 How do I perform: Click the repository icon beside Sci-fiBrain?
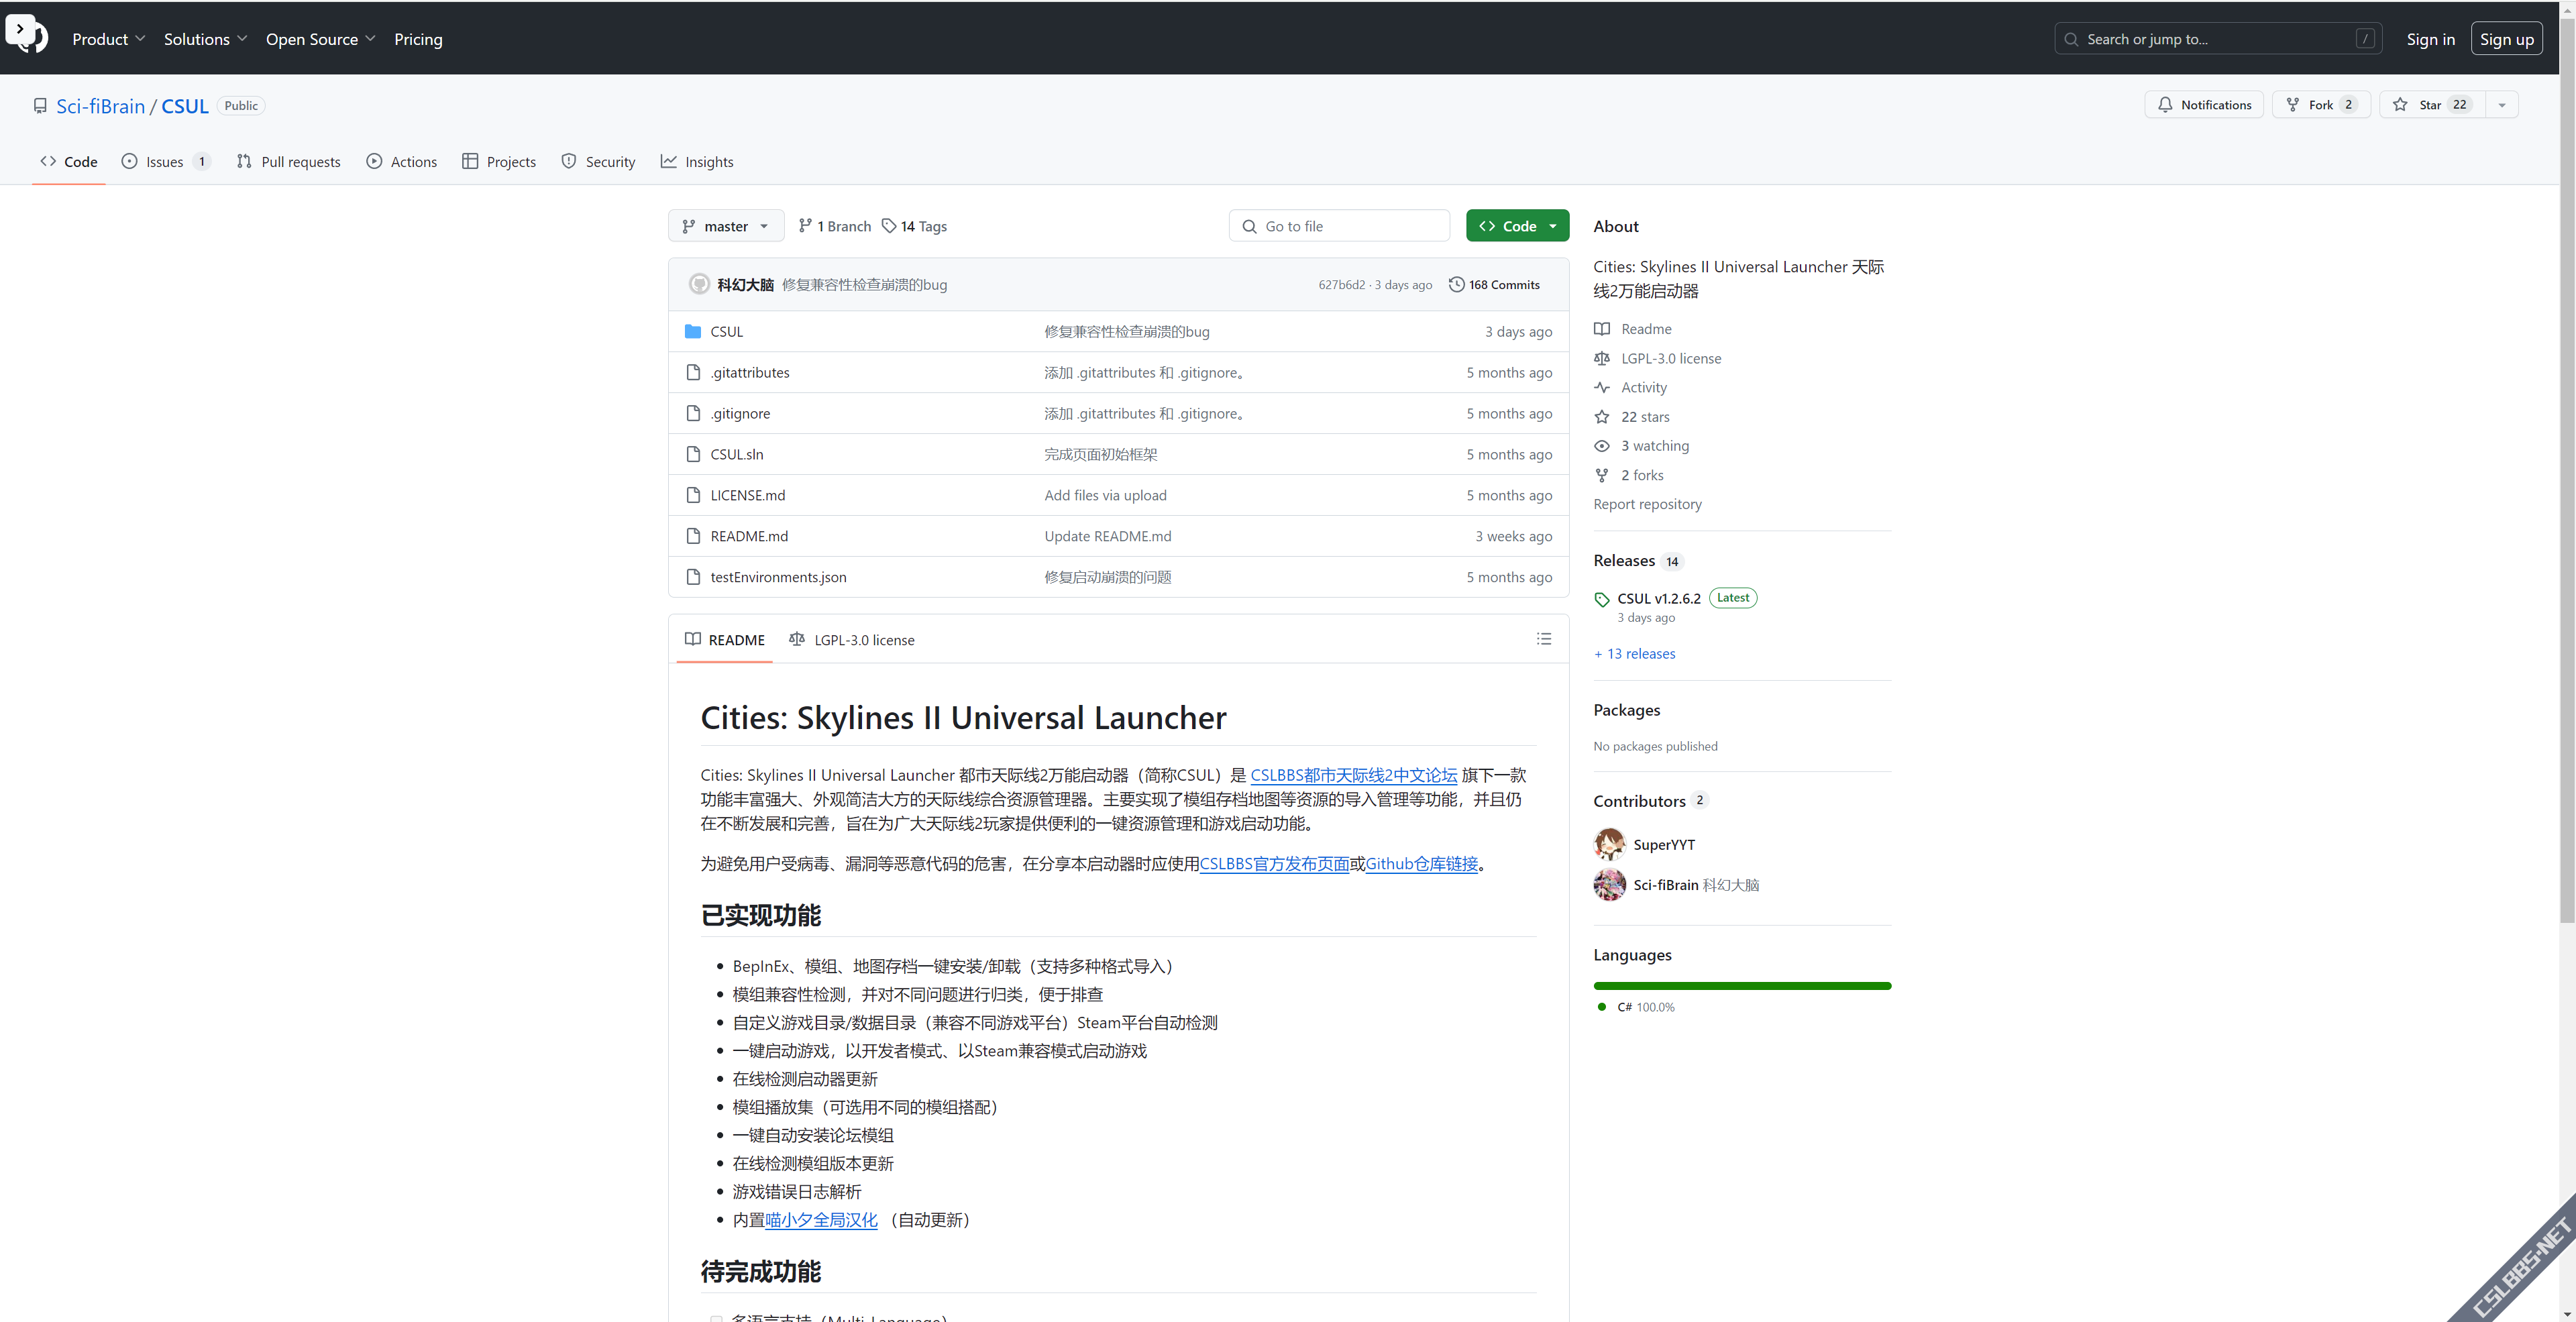(x=40, y=105)
